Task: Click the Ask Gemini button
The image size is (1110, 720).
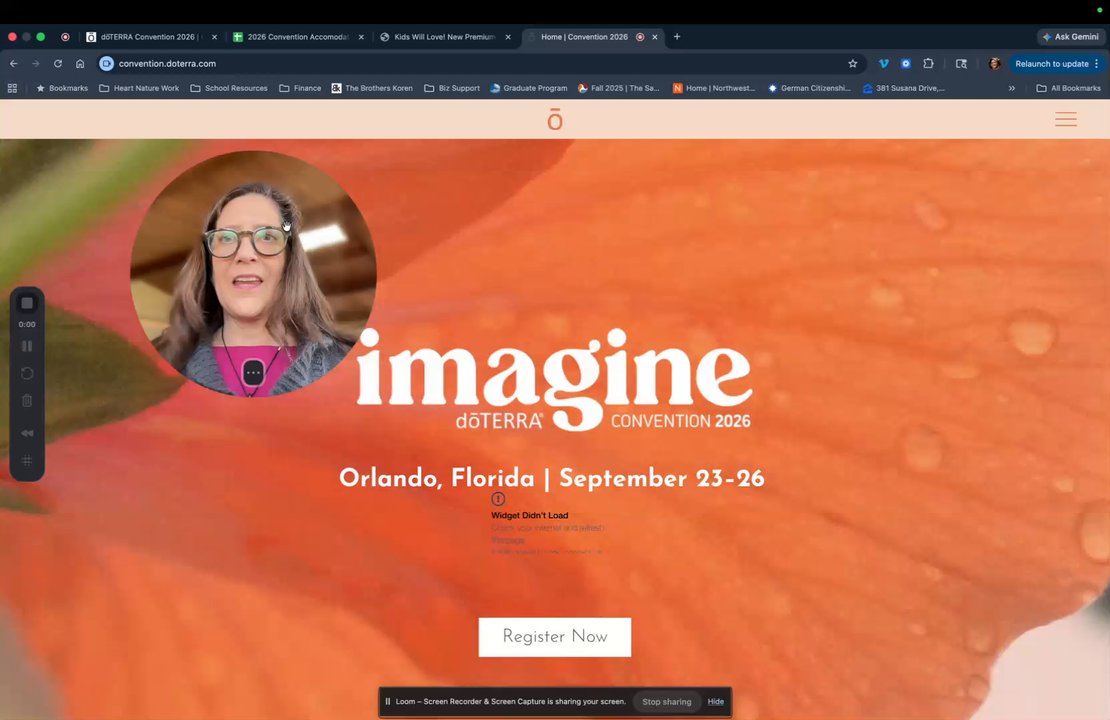Action: tap(1070, 37)
